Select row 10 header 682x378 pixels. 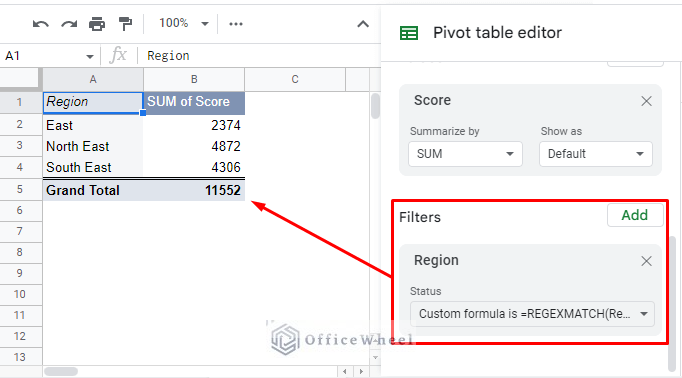20,294
